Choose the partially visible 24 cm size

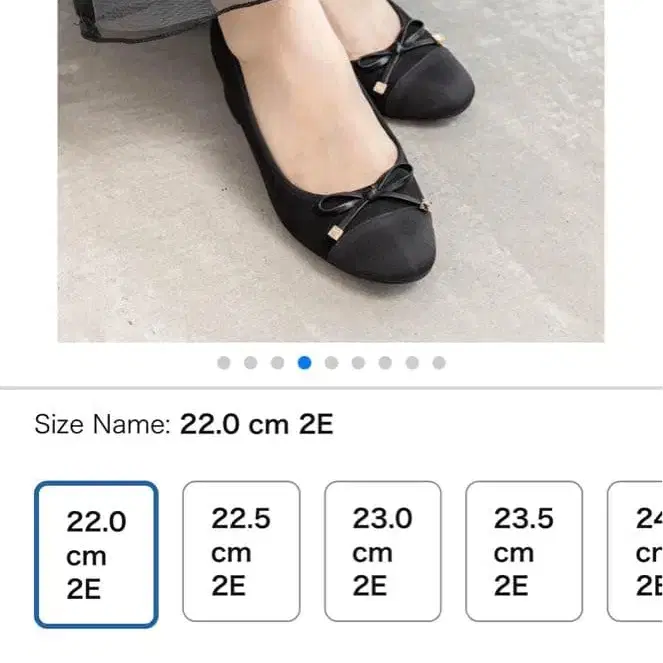click(635, 551)
